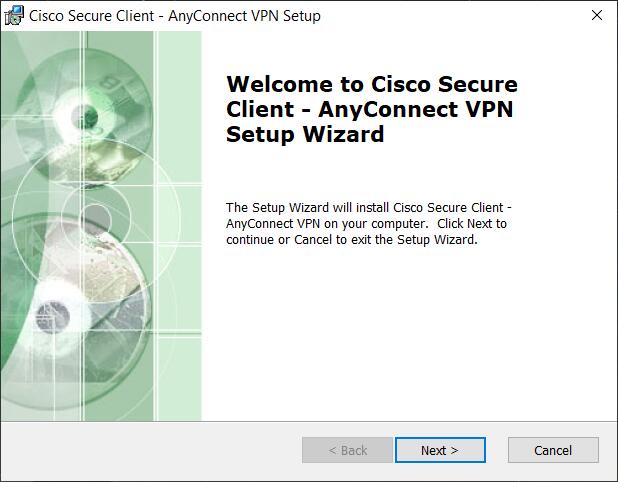Image resolution: width=618 pixels, height=482 pixels.
Task: Click the "Client - AnyConnect VPN" heading line
Action: 369,109
